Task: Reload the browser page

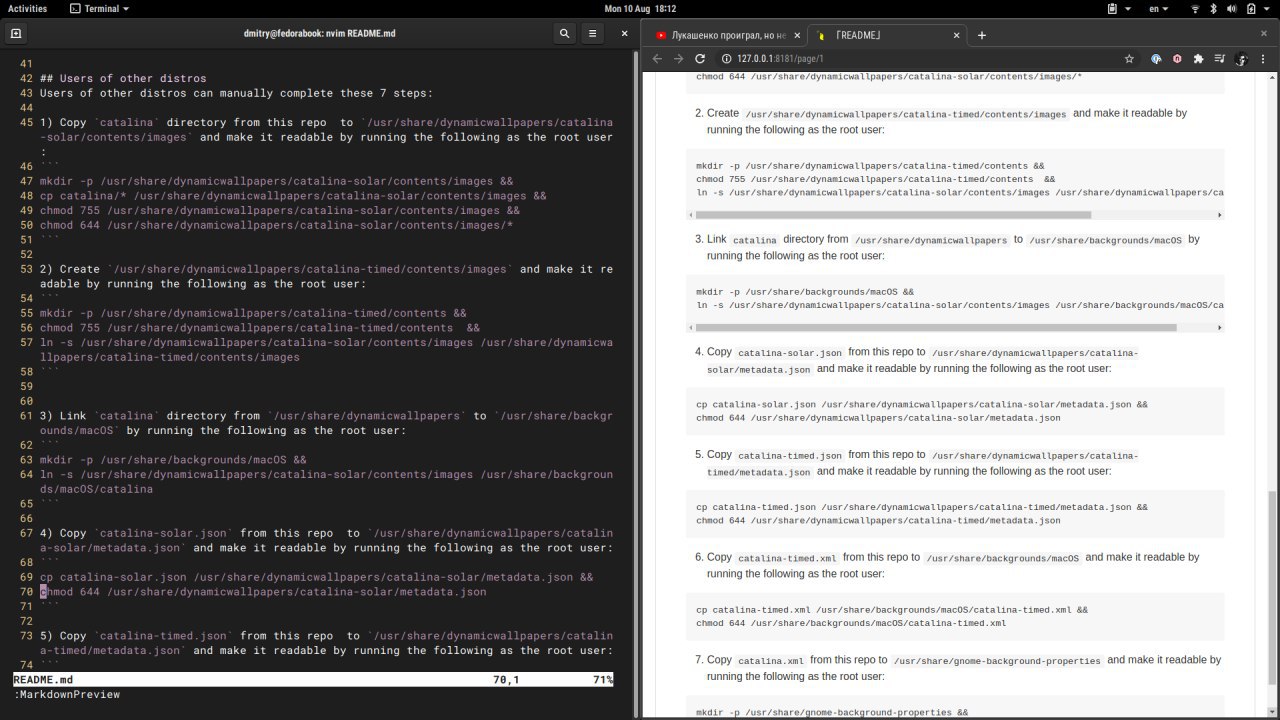Action: (x=700, y=58)
